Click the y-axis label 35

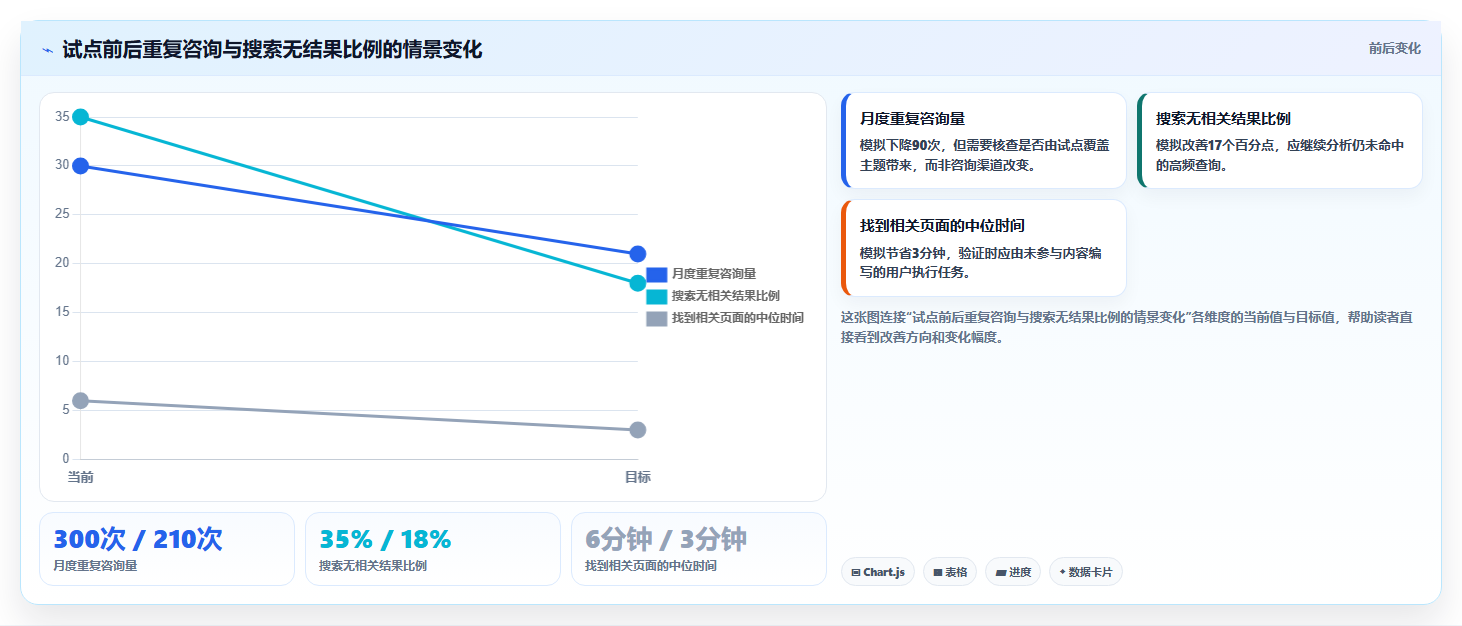(x=62, y=117)
